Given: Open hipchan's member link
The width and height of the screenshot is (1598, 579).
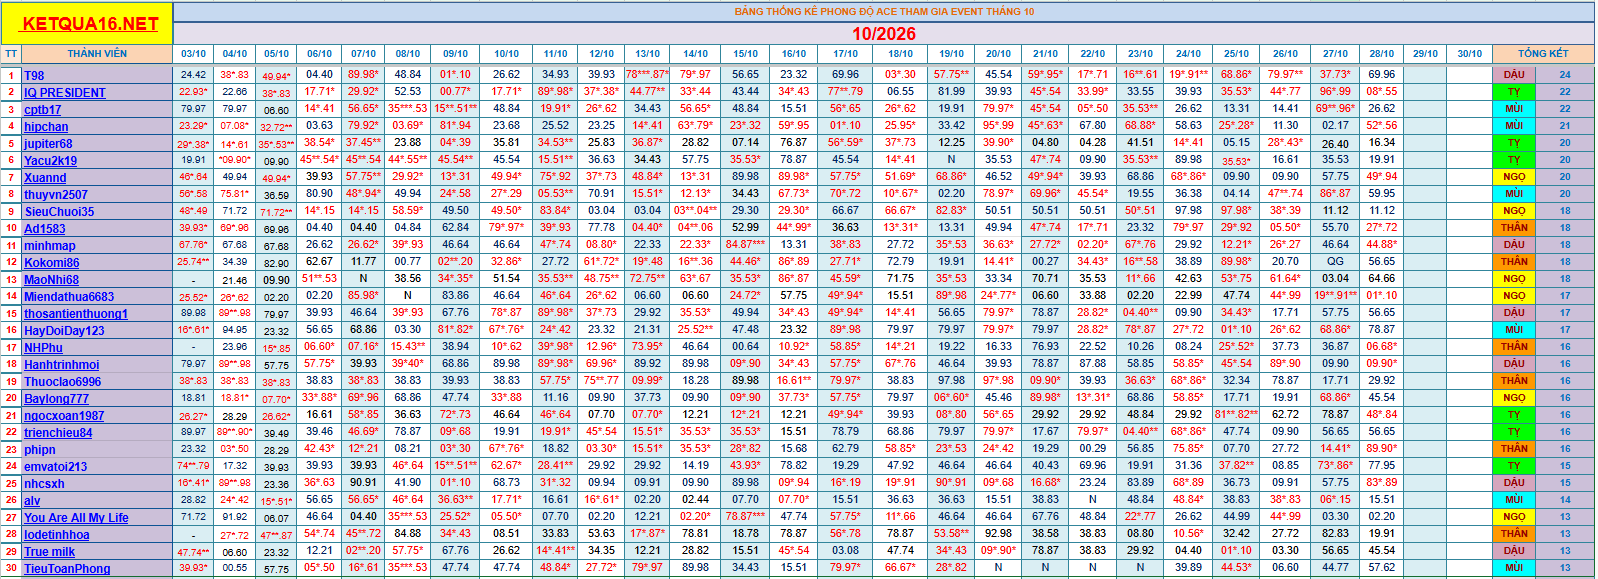Looking at the screenshot, I should 46,127.
